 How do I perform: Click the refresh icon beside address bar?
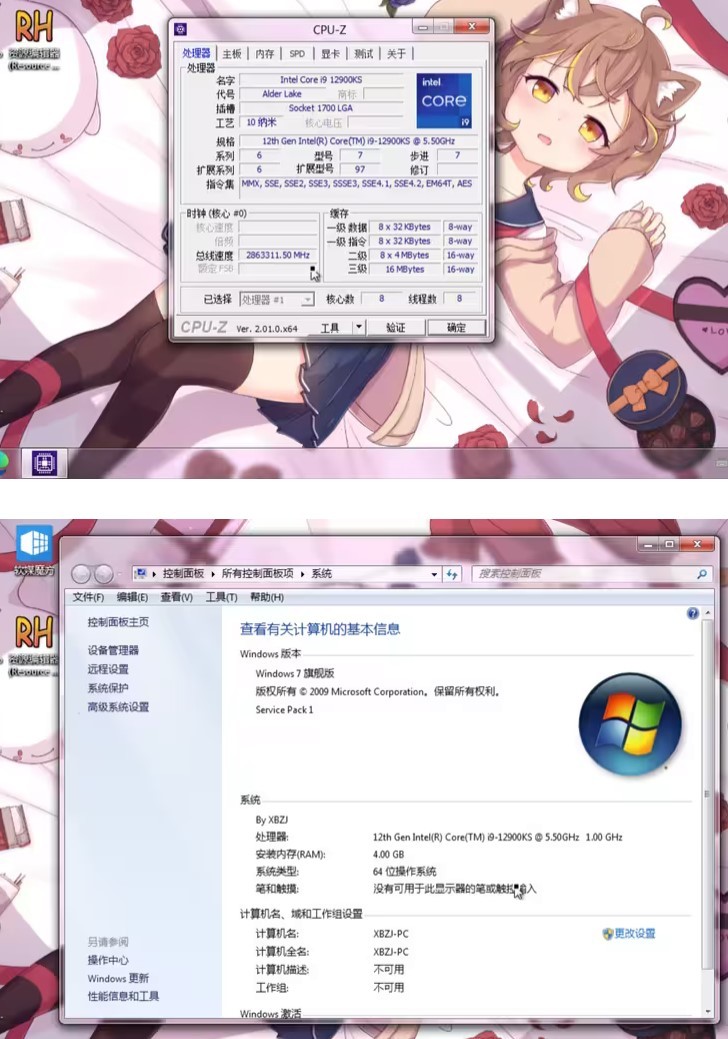[452, 574]
